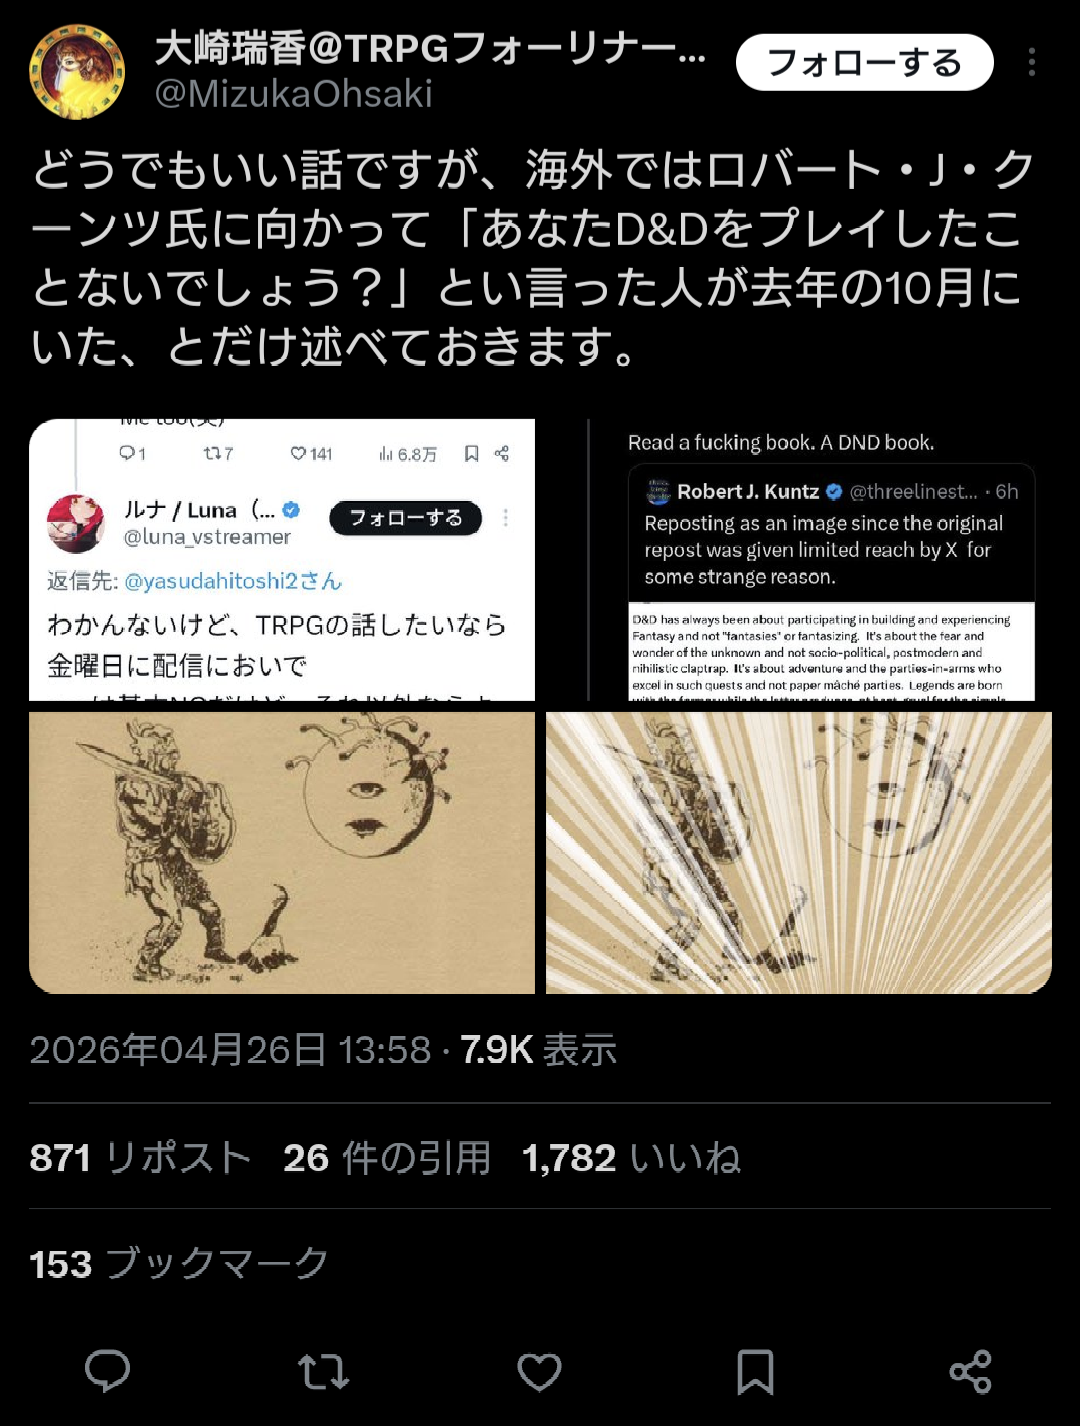Open the @MizukaOhsaki handle link
Viewport: 1080px width, 1426px height.
point(294,94)
